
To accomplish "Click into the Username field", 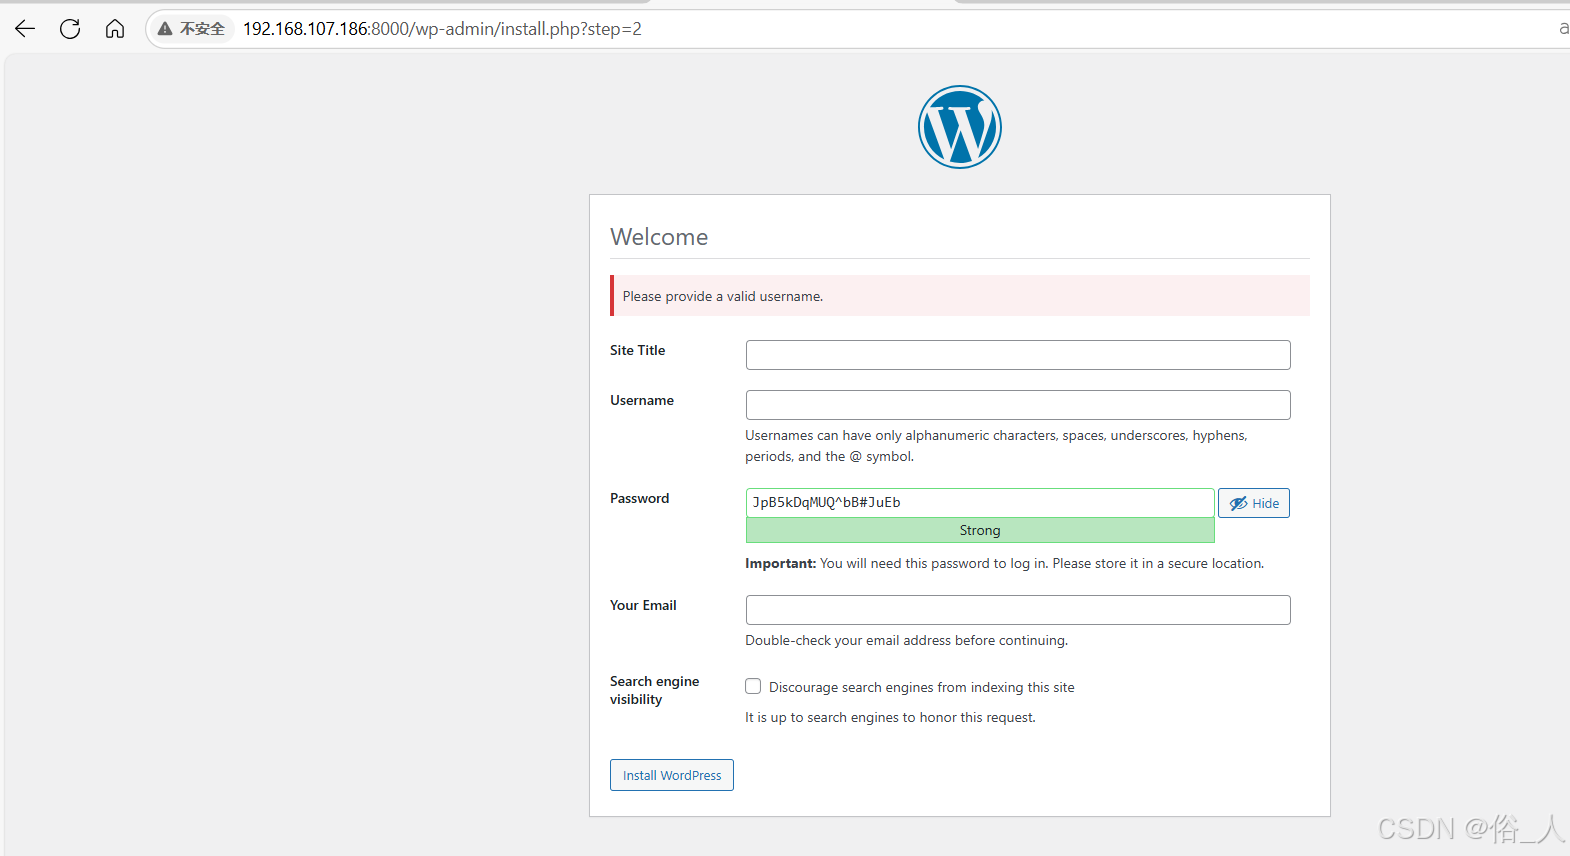I will tap(1018, 405).
